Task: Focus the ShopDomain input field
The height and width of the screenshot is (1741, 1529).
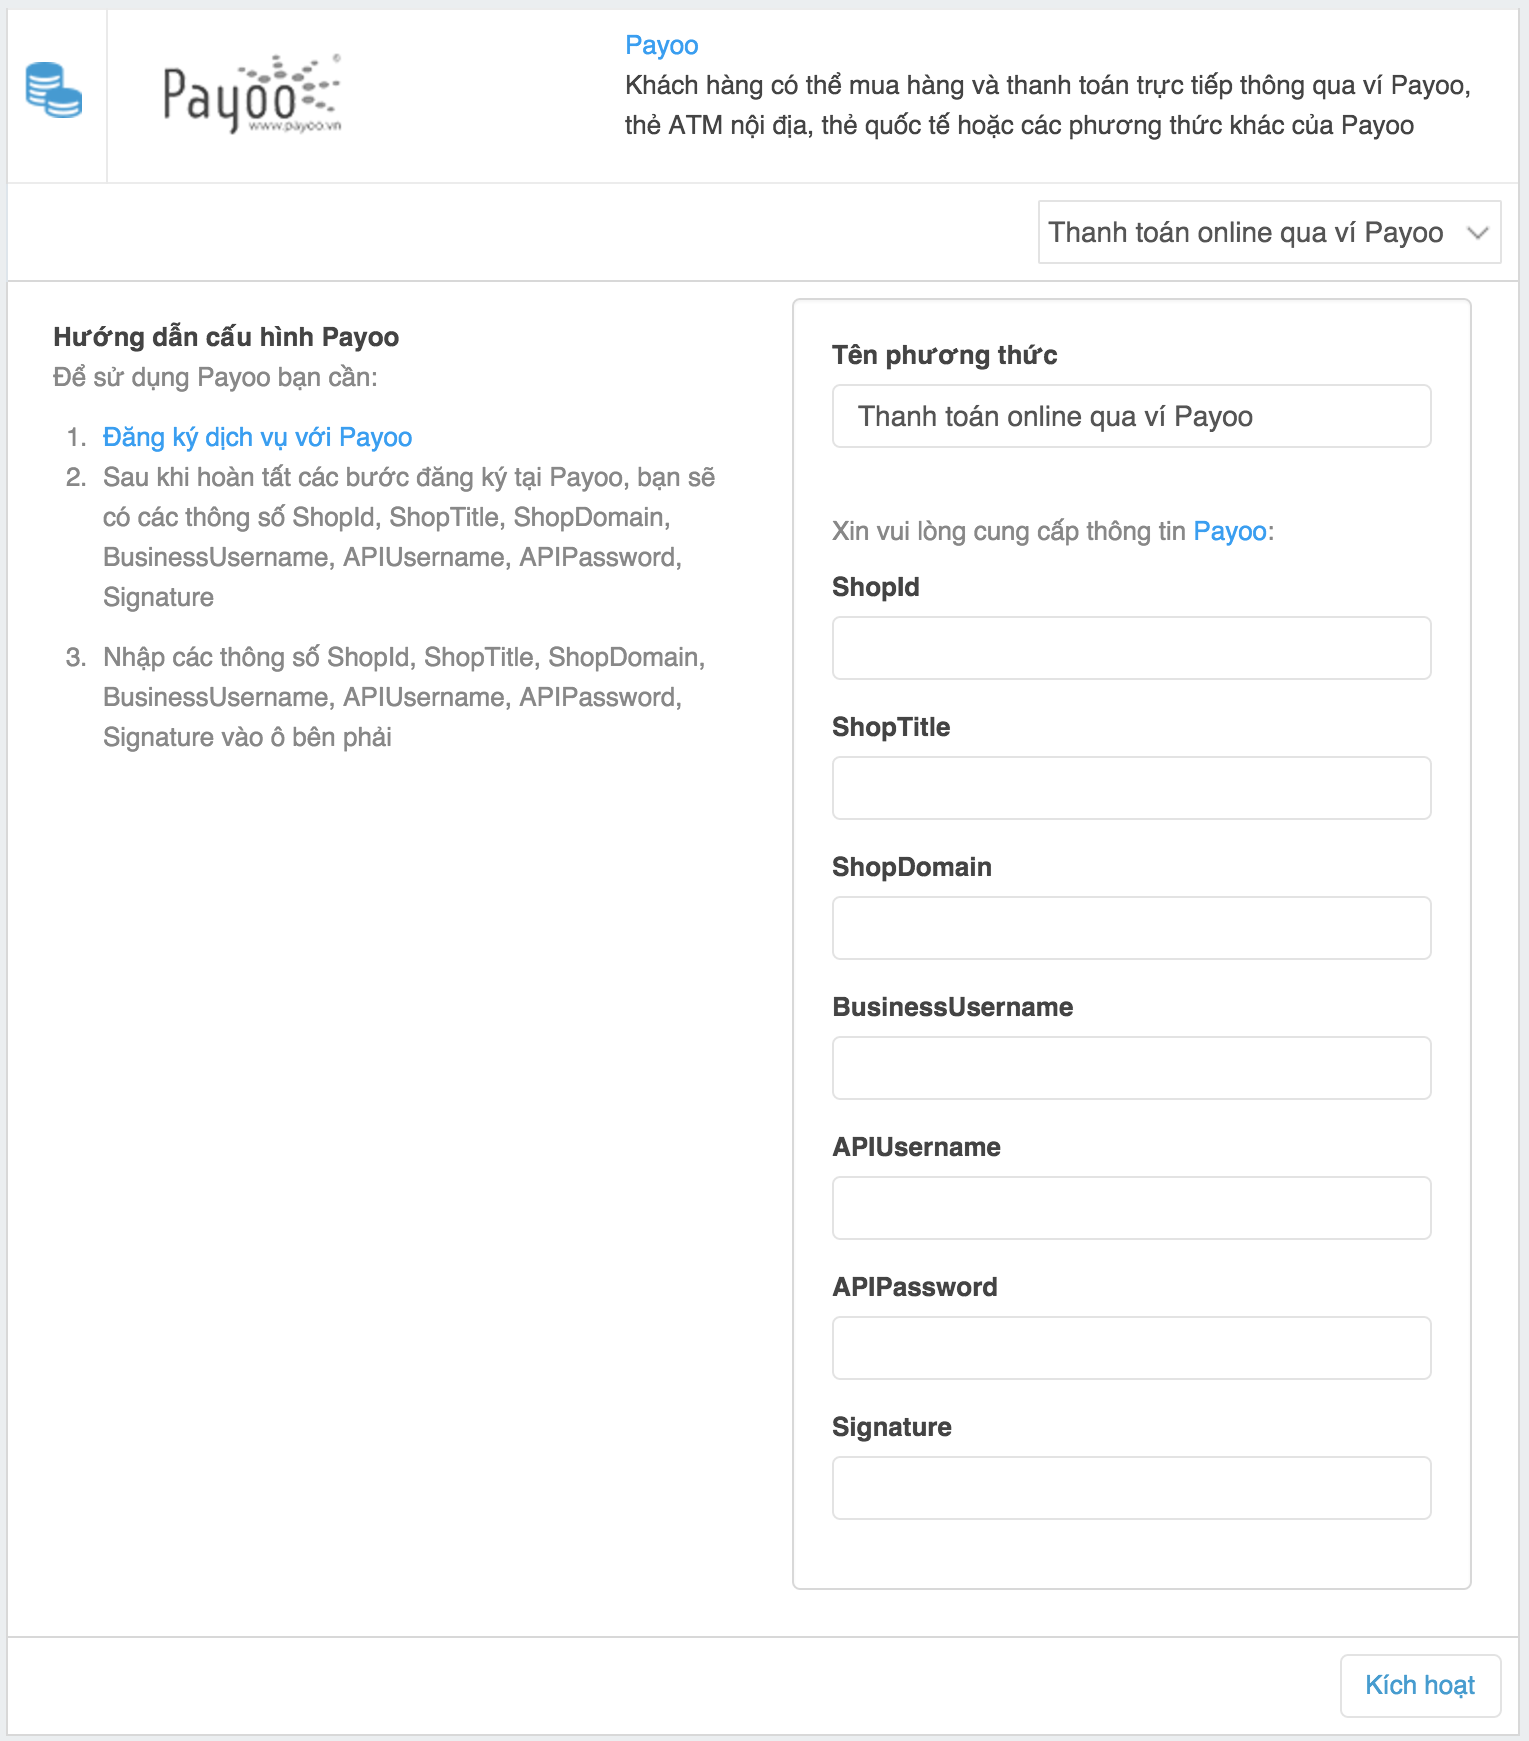Action: [x=1131, y=928]
